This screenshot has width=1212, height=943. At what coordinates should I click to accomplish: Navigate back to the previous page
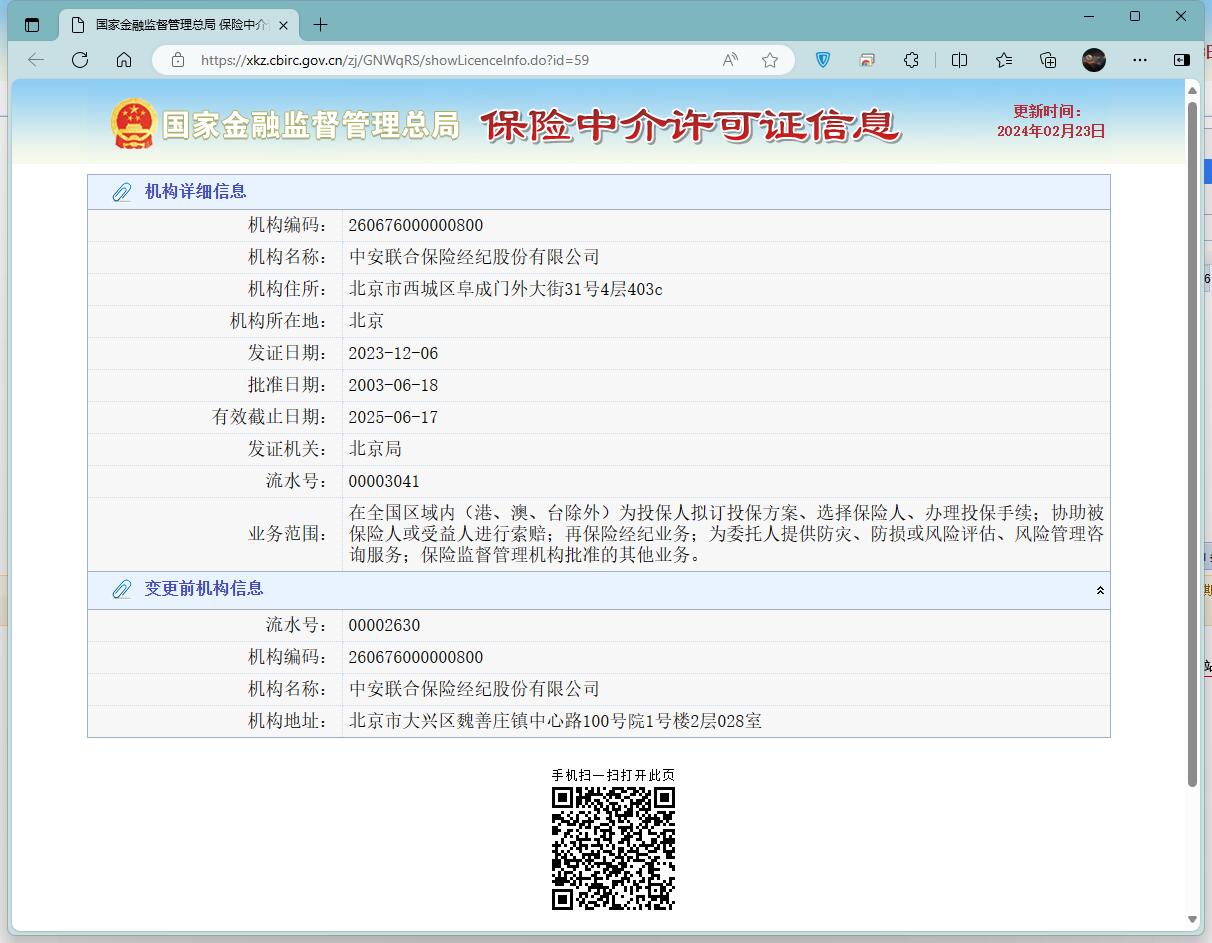36,60
